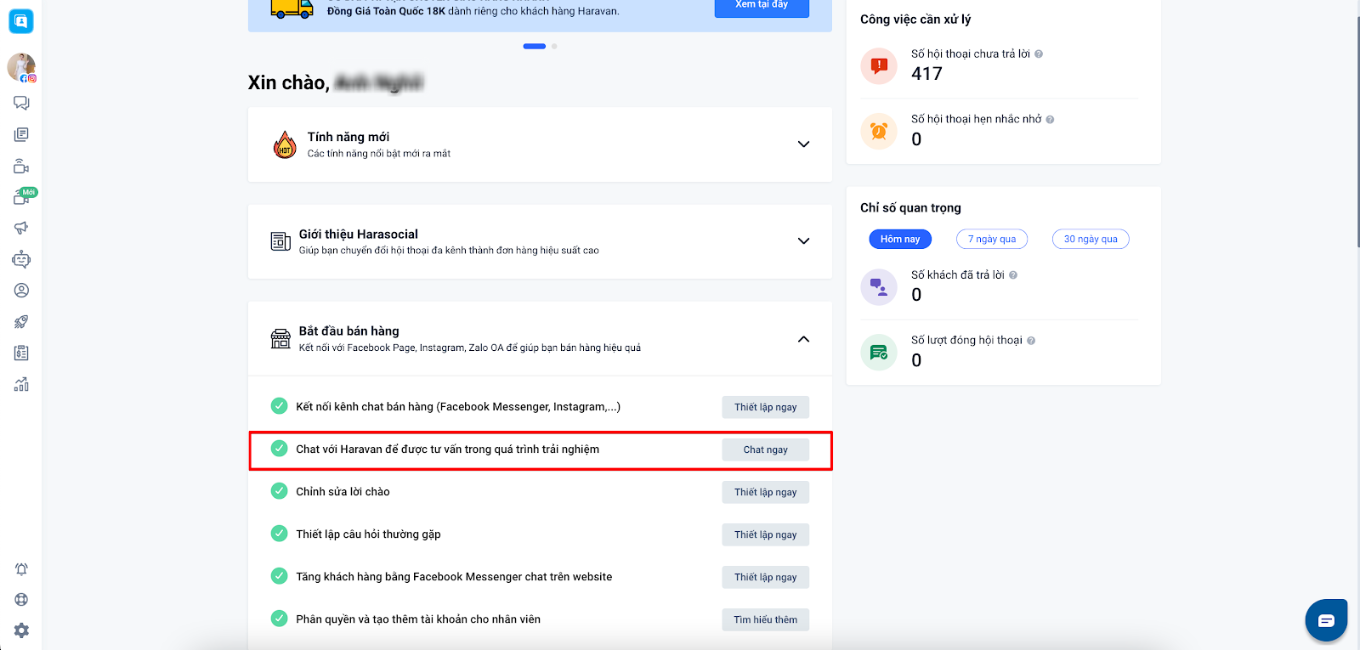Open the profile avatar in the sidebar
The width and height of the screenshot is (1360, 650).
coord(21,67)
